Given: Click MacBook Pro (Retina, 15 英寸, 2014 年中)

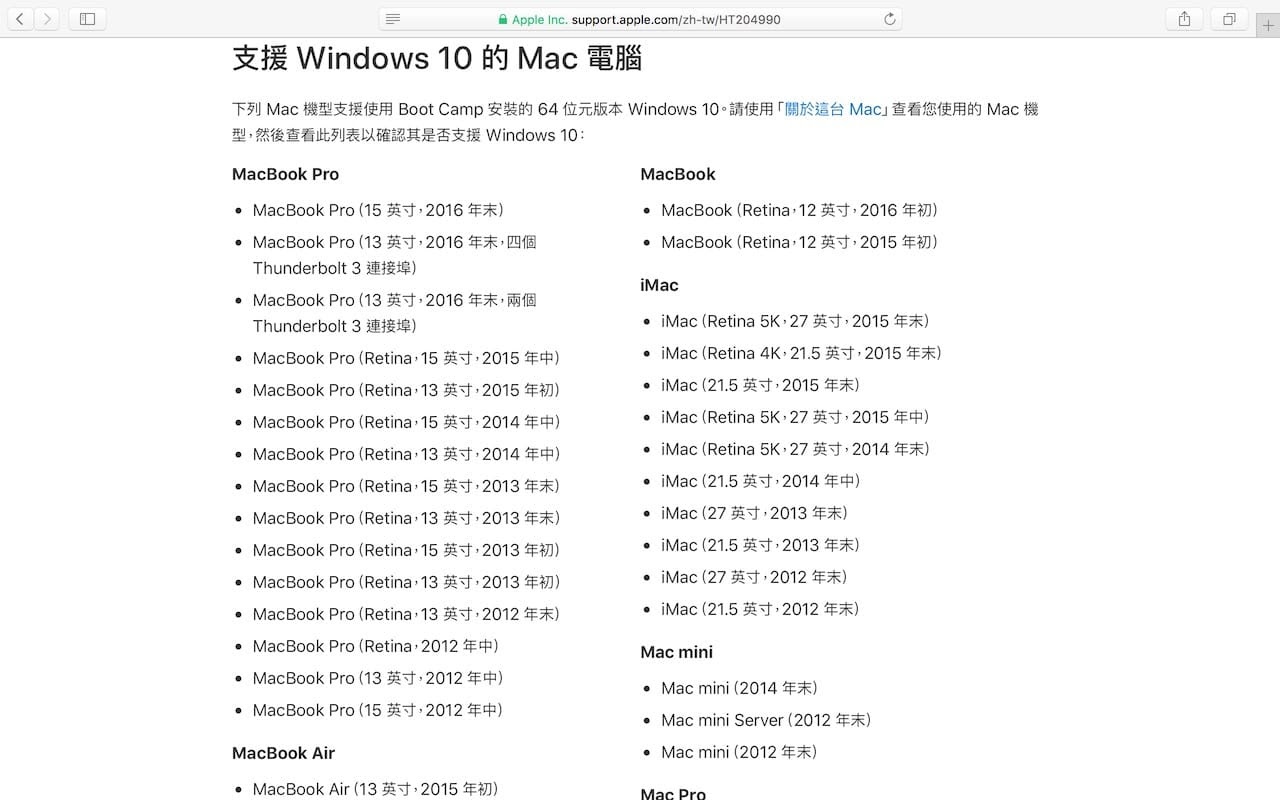Looking at the screenshot, I should coord(406,422).
